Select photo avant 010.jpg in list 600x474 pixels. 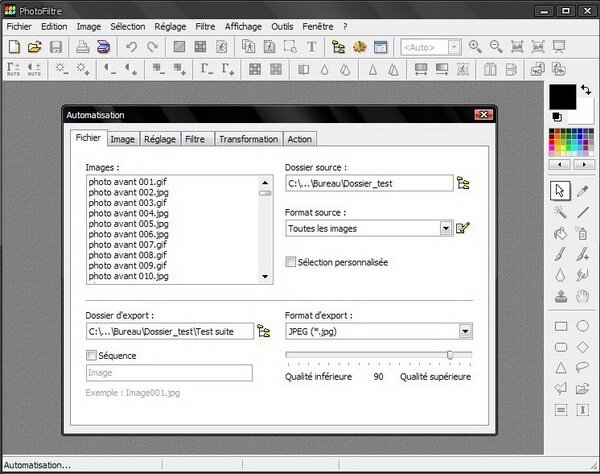(x=129, y=276)
